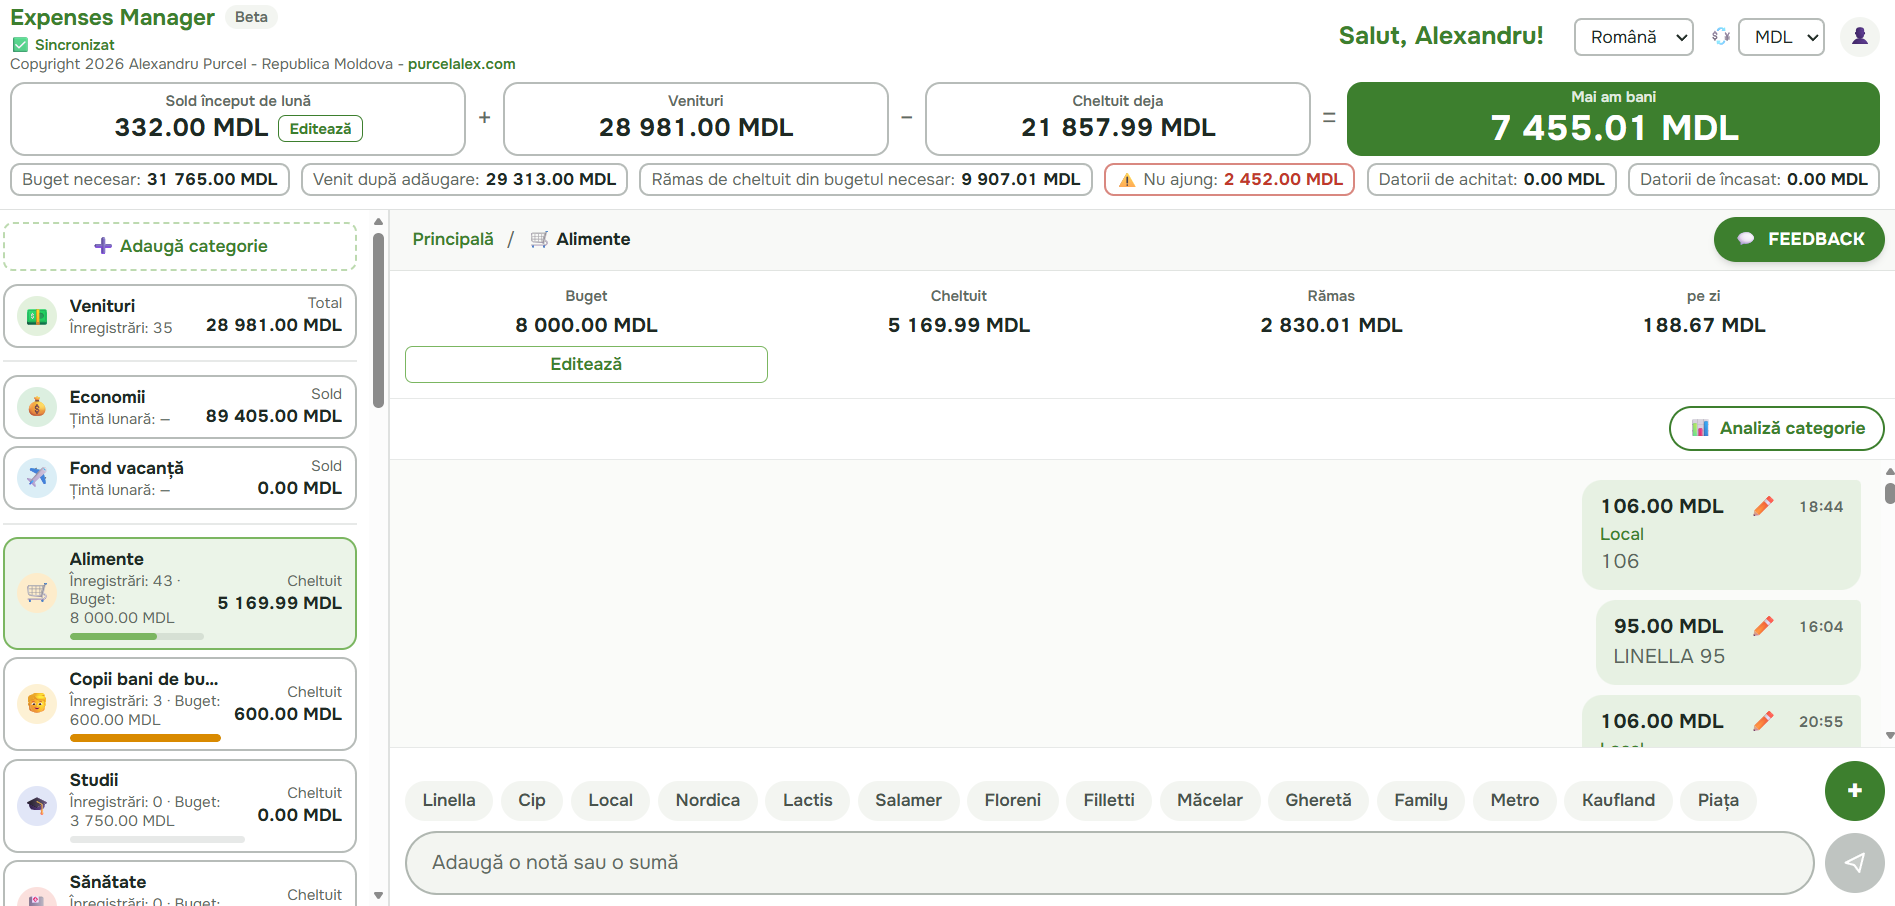This screenshot has height=906, width=1895.
Task: Edit the Alimente budget with Editează
Action: tap(586, 364)
